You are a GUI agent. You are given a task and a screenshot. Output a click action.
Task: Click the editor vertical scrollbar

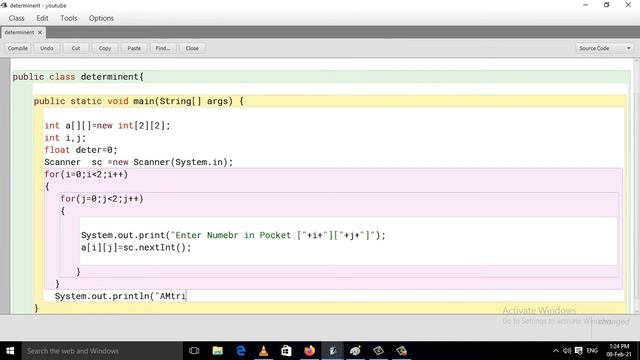pyautogui.click(x=636, y=186)
